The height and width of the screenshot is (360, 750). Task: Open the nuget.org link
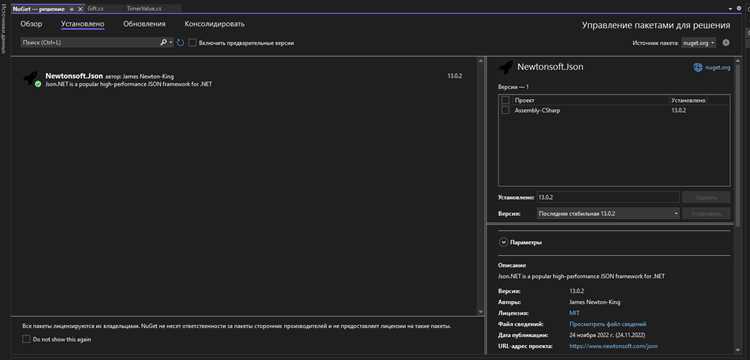[717, 67]
